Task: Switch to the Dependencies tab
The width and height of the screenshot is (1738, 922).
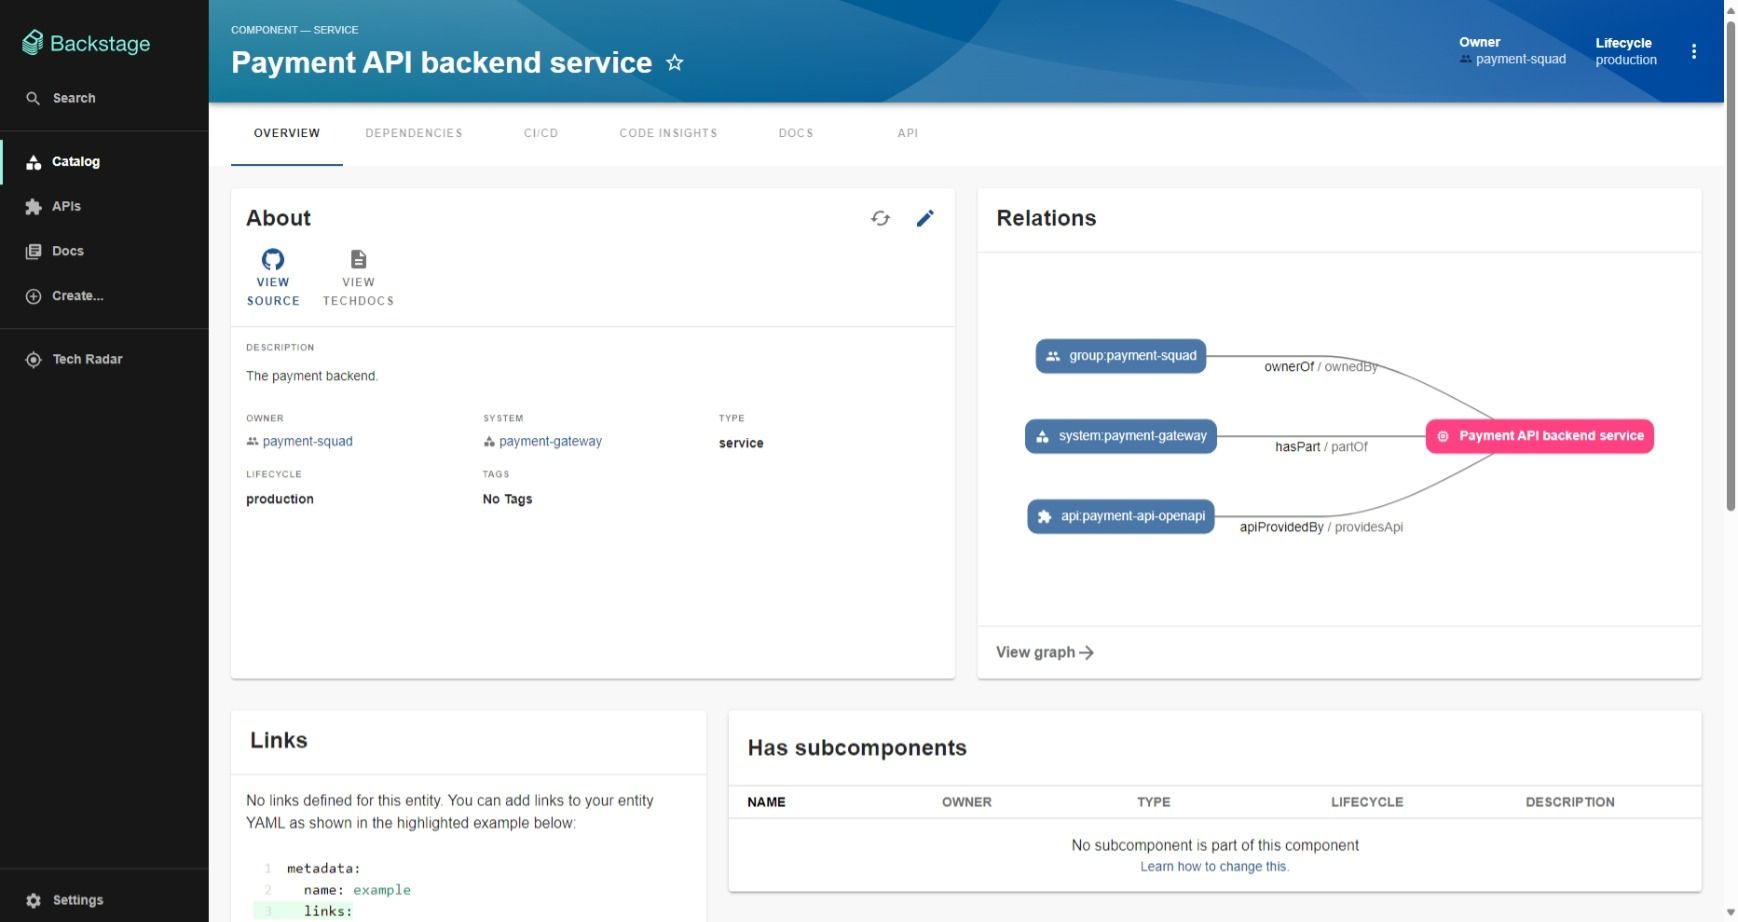Action: click(x=413, y=133)
